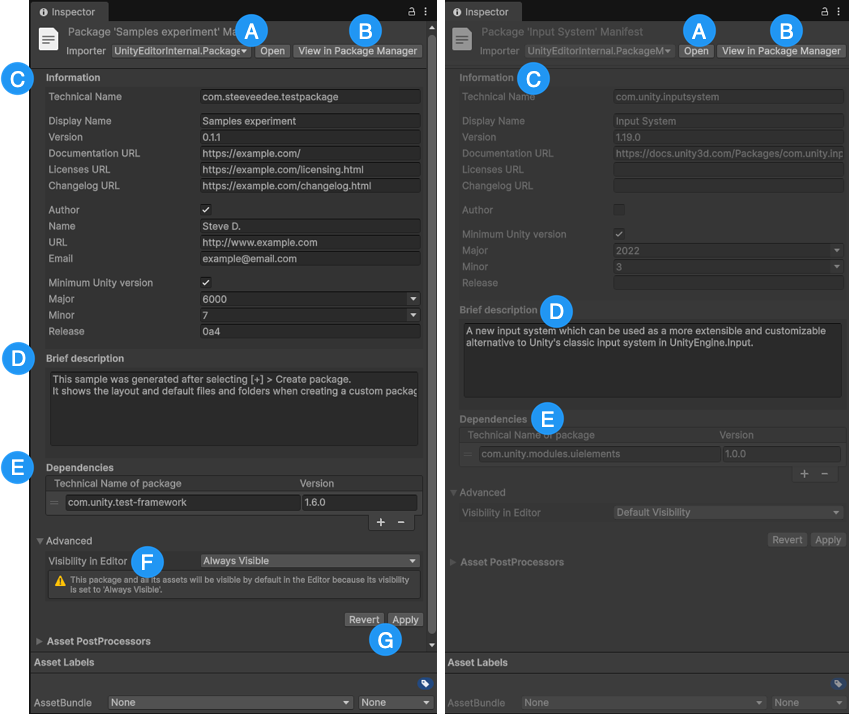Click Revert in Input System panel
Image resolution: width=849 pixels, height=714 pixels.
pyautogui.click(x=787, y=540)
